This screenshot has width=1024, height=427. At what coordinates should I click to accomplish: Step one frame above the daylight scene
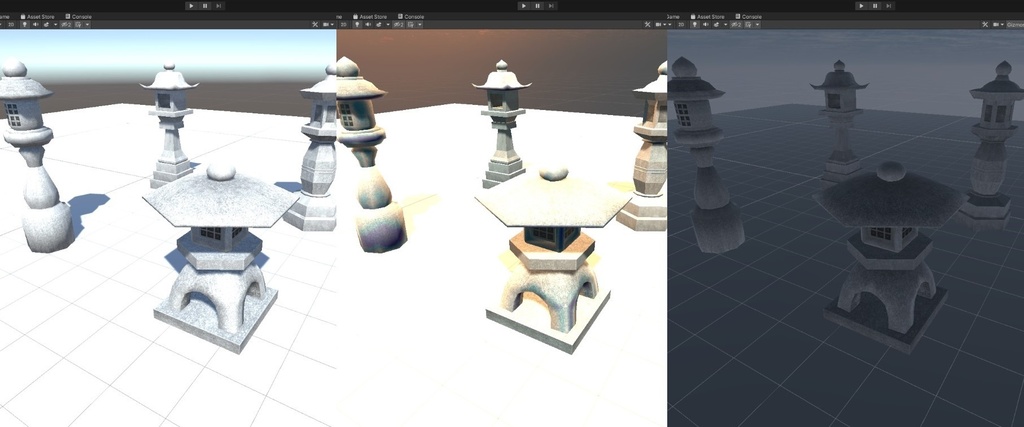pos(219,6)
